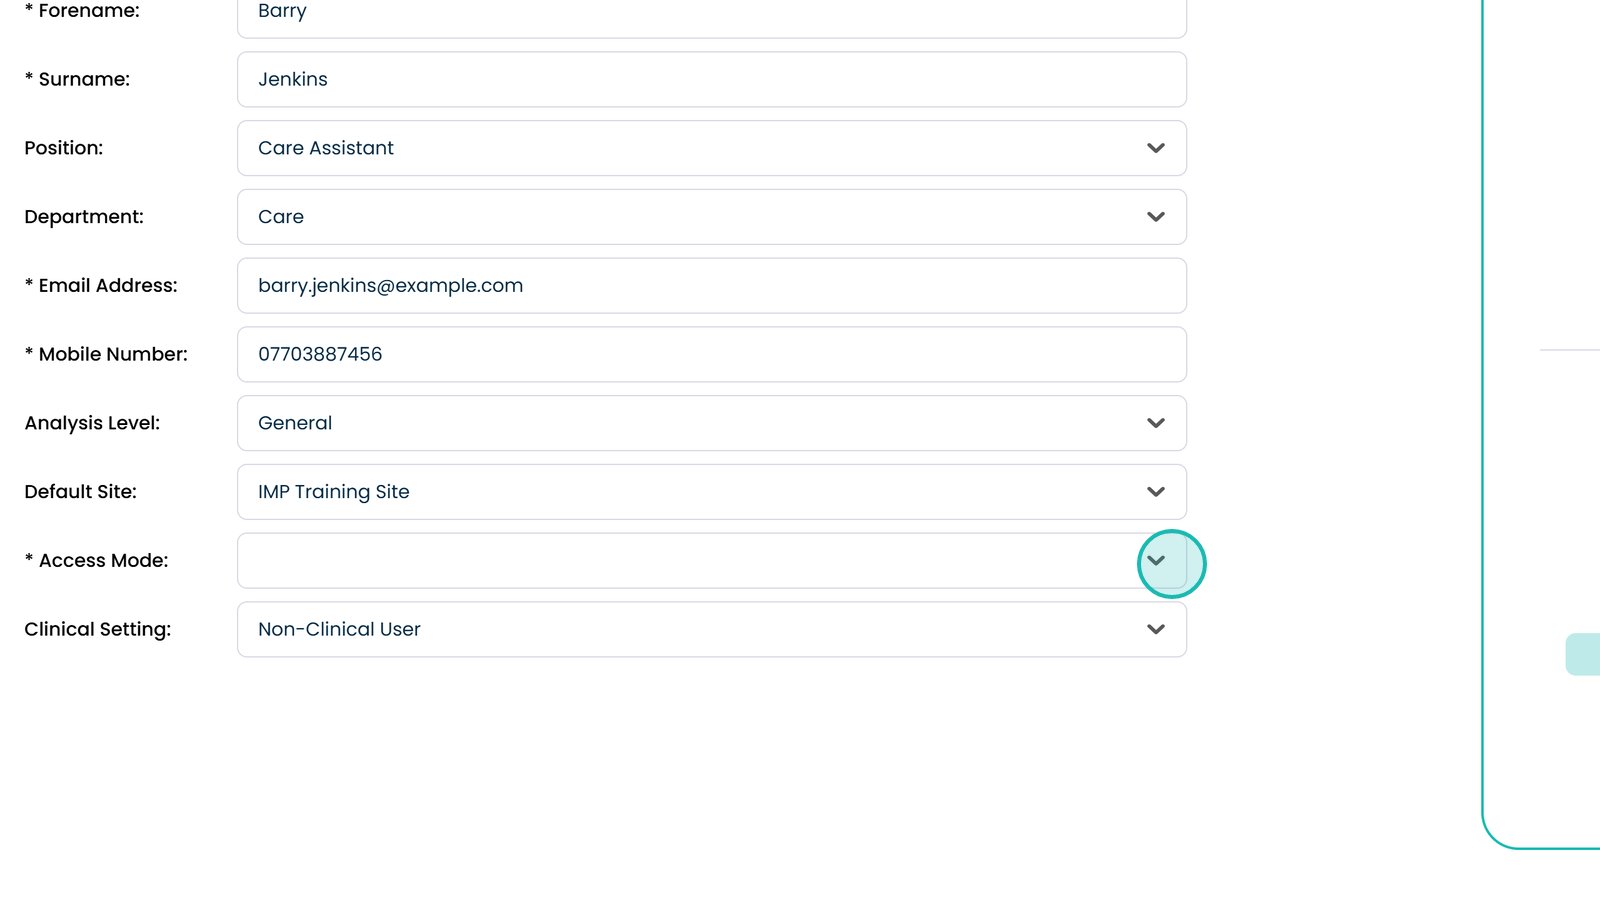1600x900 pixels.
Task: Click the "Clinical Setting:" label text
Action: (x=98, y=630)
